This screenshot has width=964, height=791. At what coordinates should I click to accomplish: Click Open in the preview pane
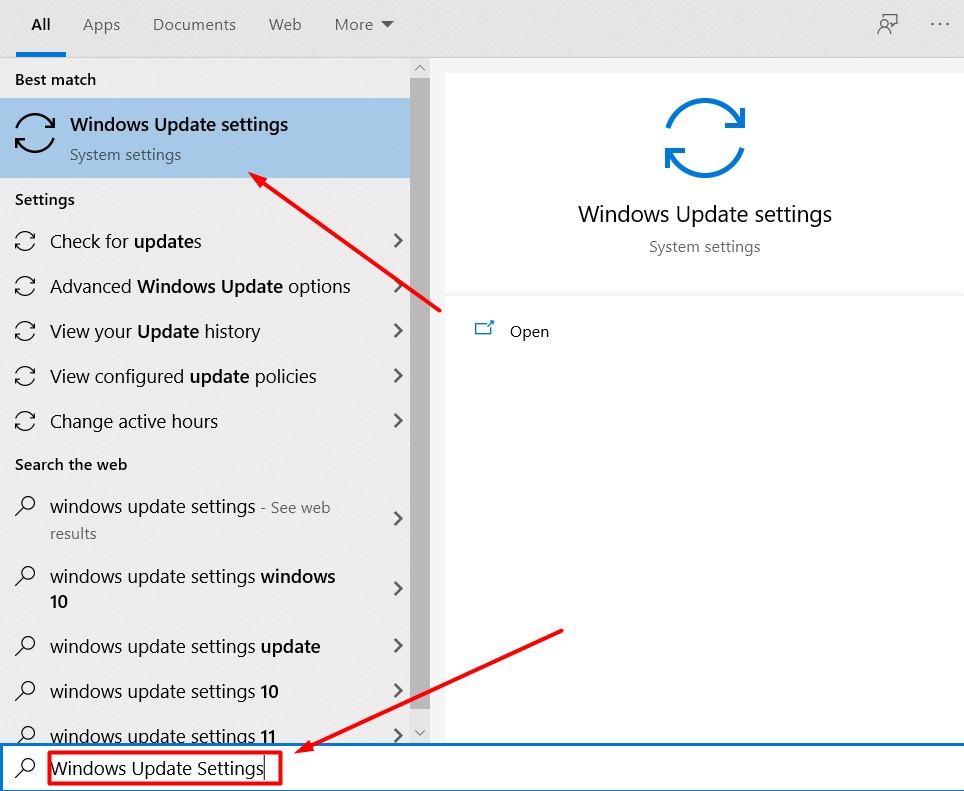click(529, 331)
